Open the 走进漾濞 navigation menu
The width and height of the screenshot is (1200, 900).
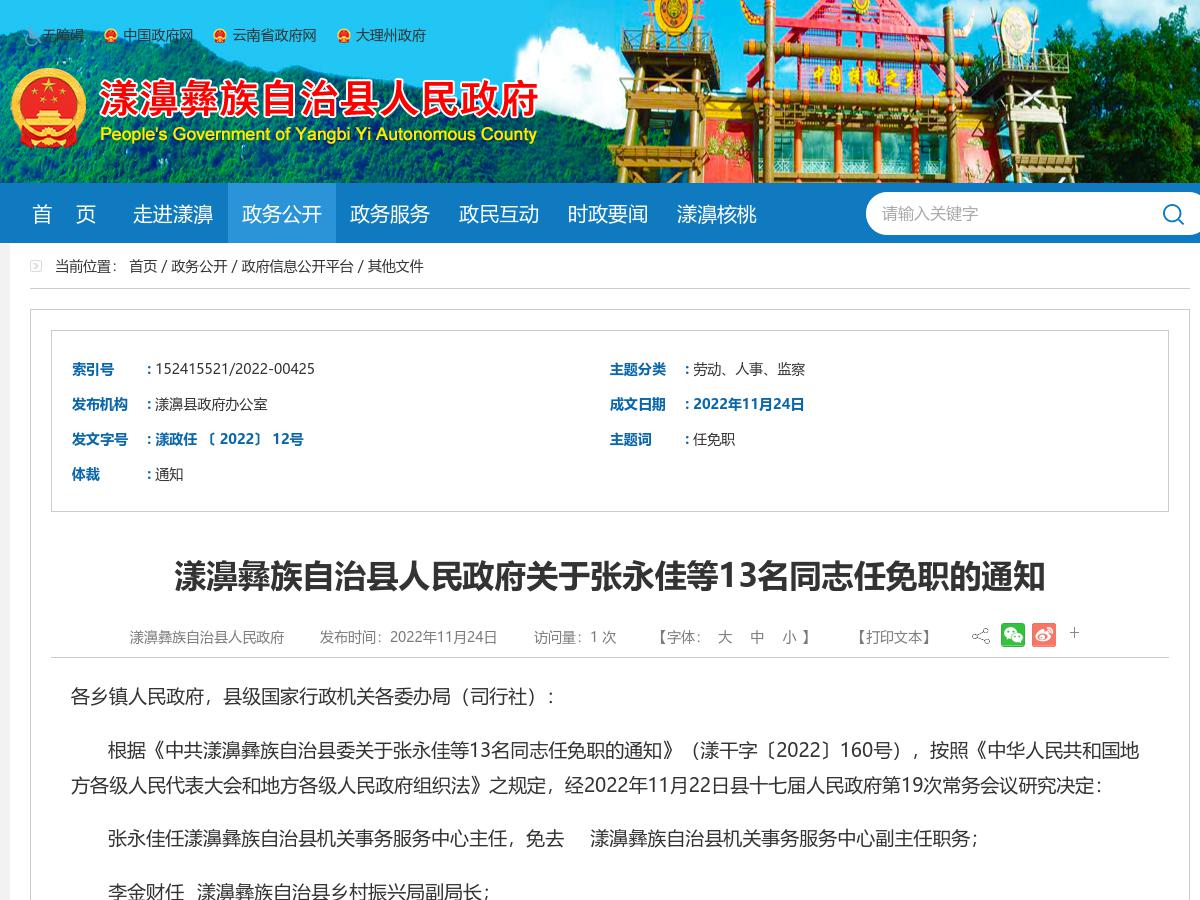point(171,214)
